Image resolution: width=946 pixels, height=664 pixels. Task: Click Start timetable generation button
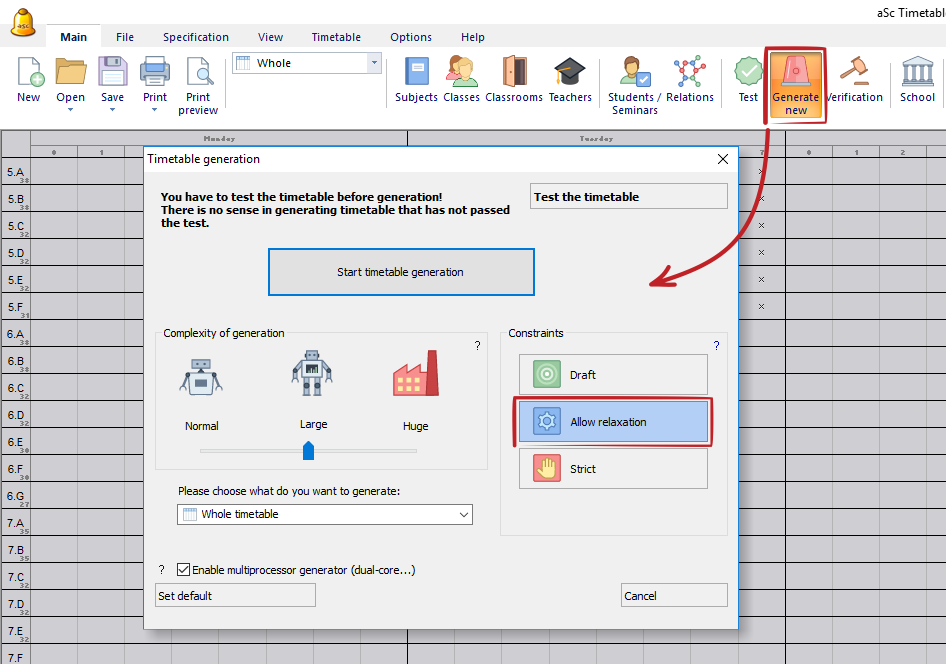click(x=401, y=272)
